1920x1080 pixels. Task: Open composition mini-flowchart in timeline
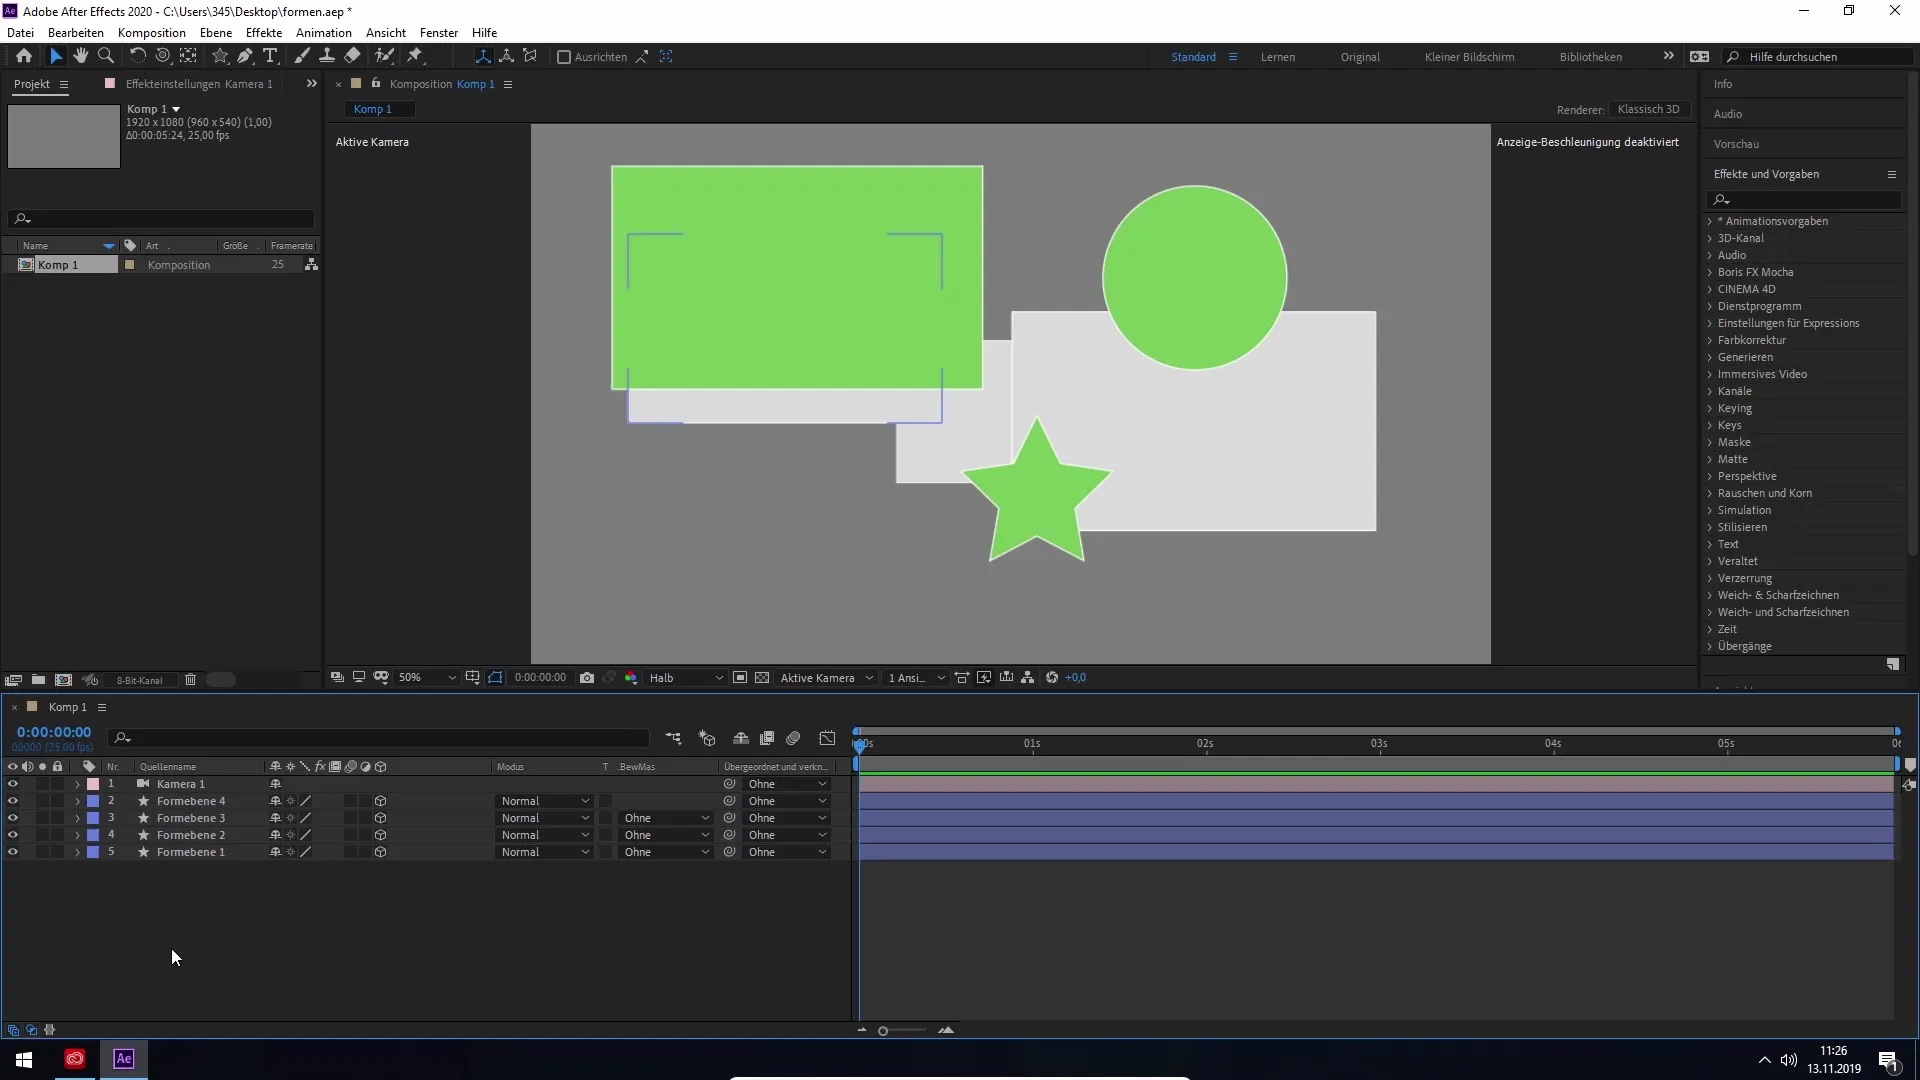point(673,739)
